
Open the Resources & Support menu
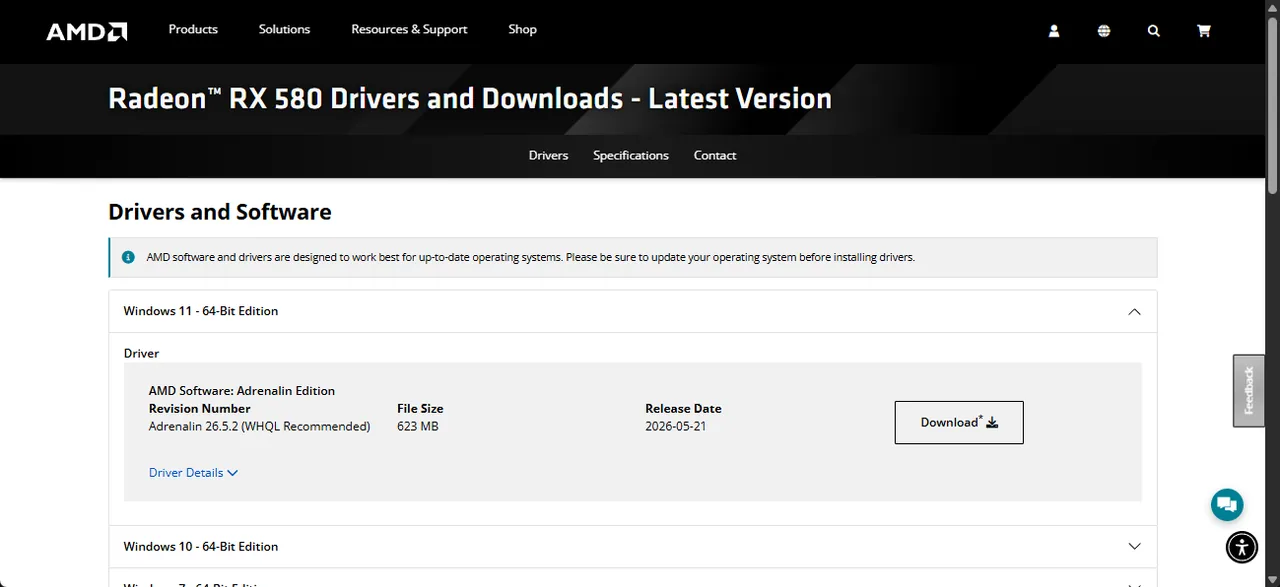pos(409,29)
